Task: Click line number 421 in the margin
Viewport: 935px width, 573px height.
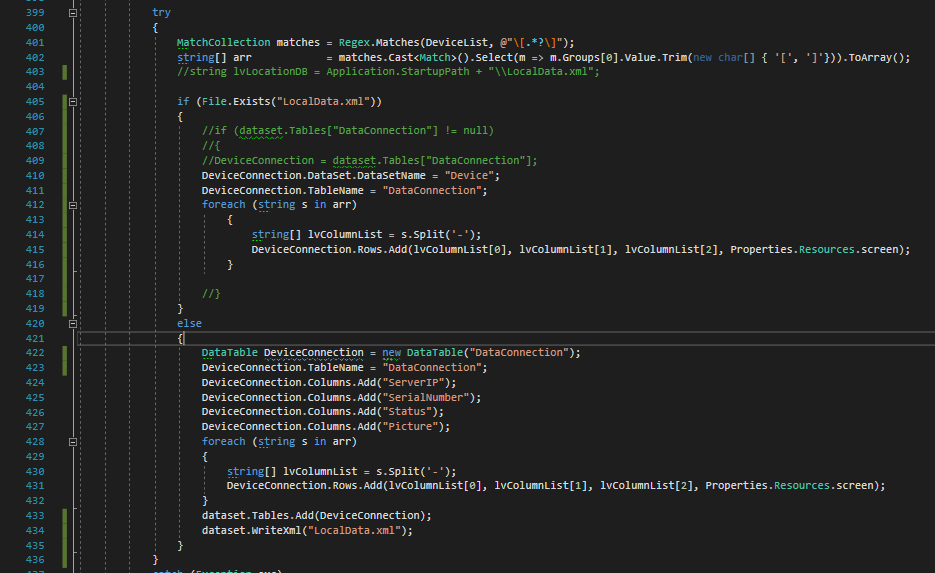Action: (35, 338)
